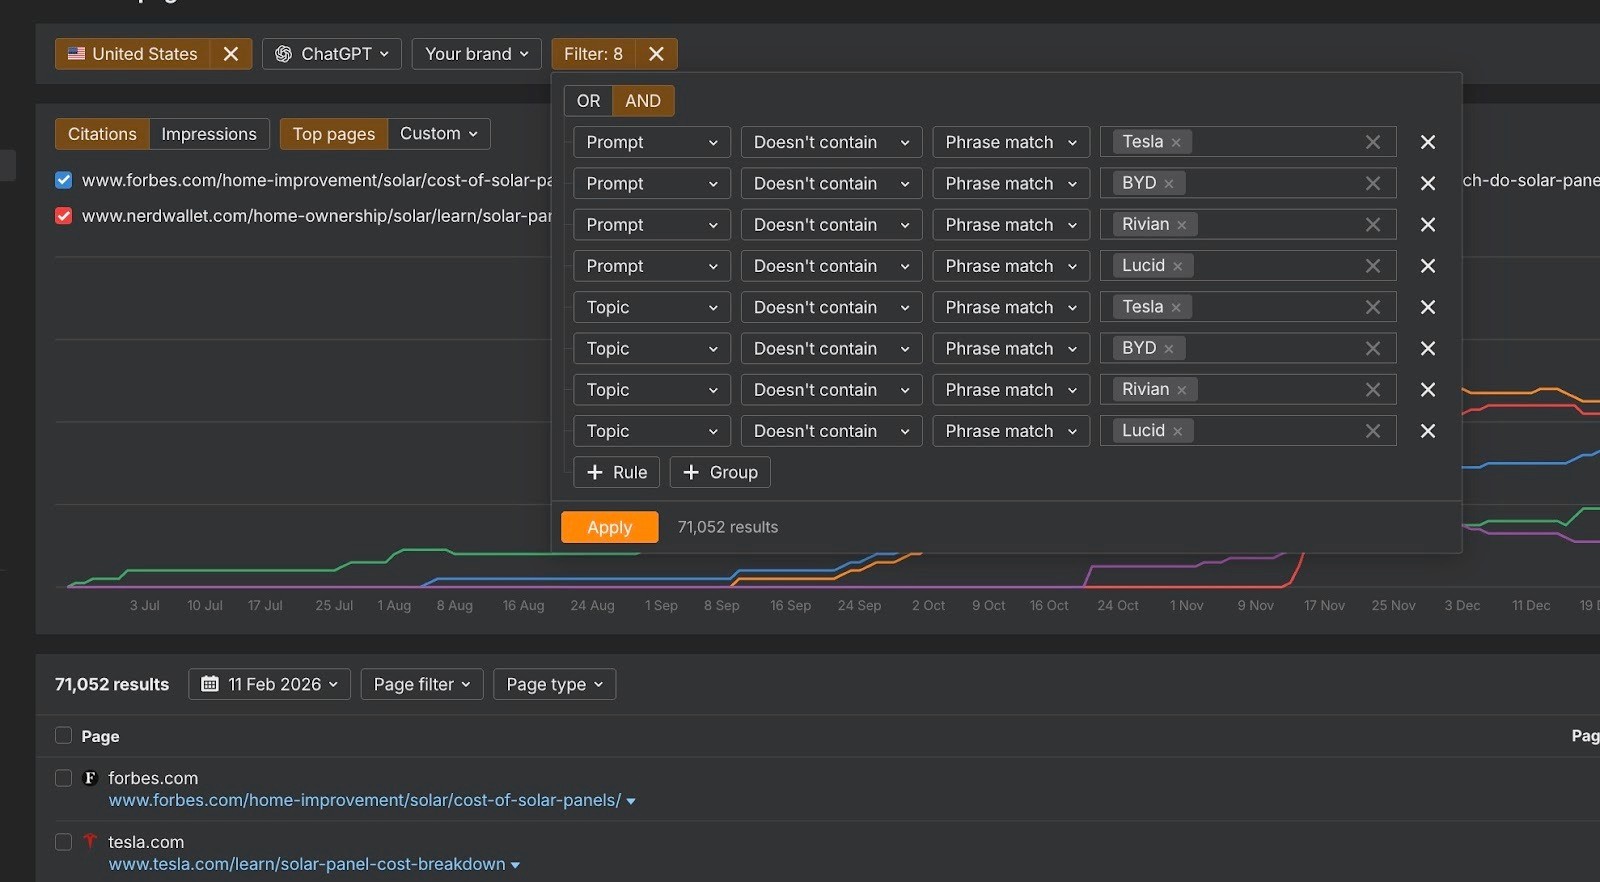Open the 11 Feb 2026 date picker
This screenshot has height=882, width=1600.
(270, 684)
